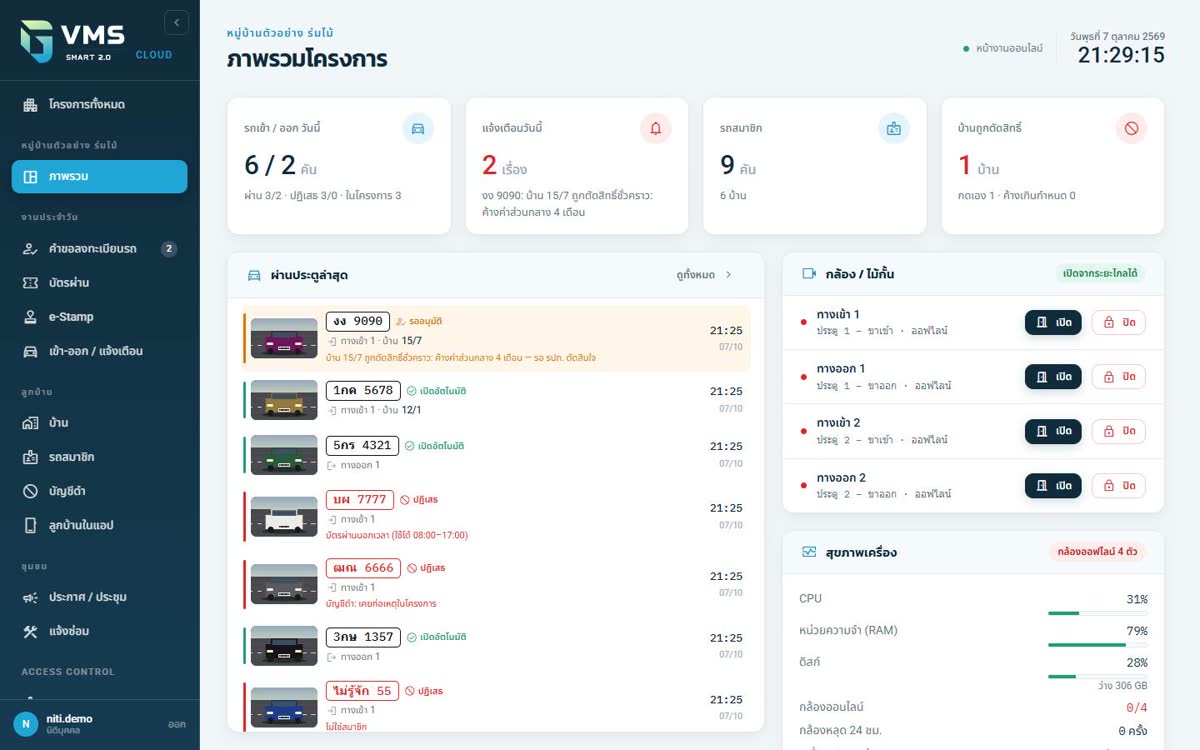Click the 6 / 2 คัน value

(280, 166)
